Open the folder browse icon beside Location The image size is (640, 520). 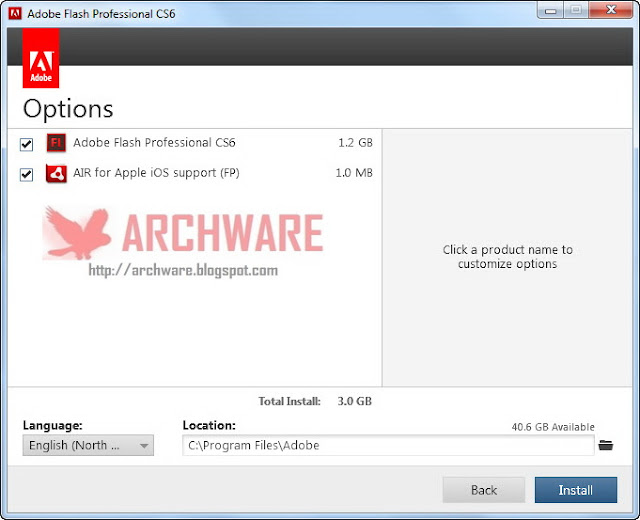pyautogui.click(x=606, y=445)
